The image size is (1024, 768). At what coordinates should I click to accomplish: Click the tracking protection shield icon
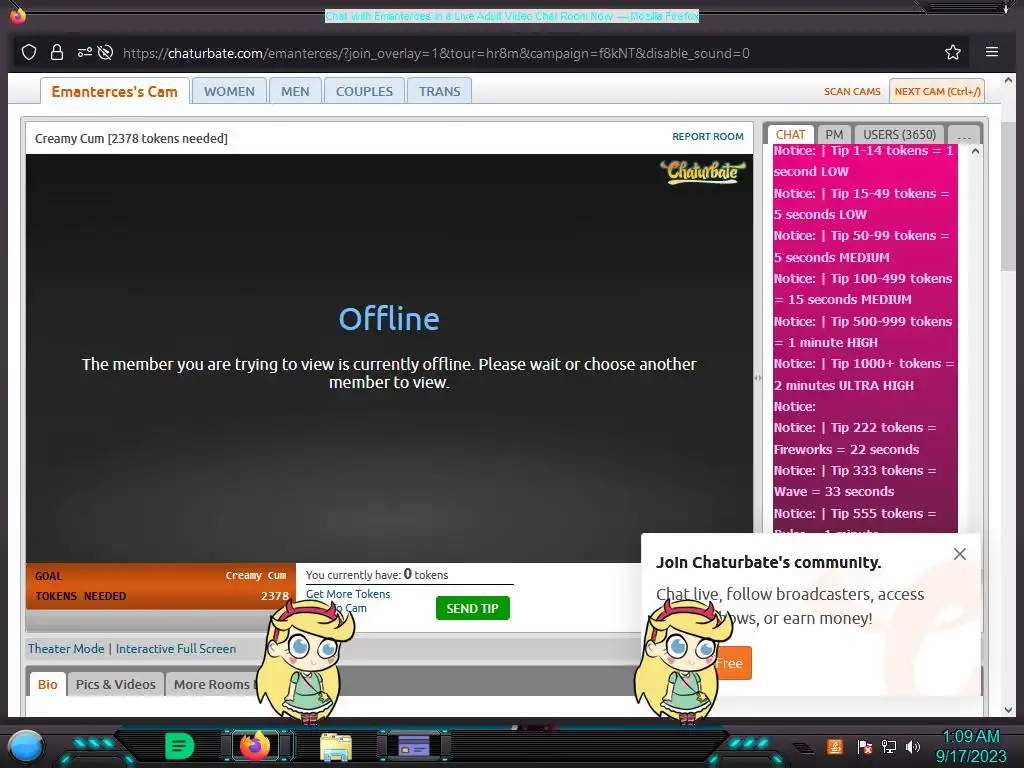pos(29,52)
